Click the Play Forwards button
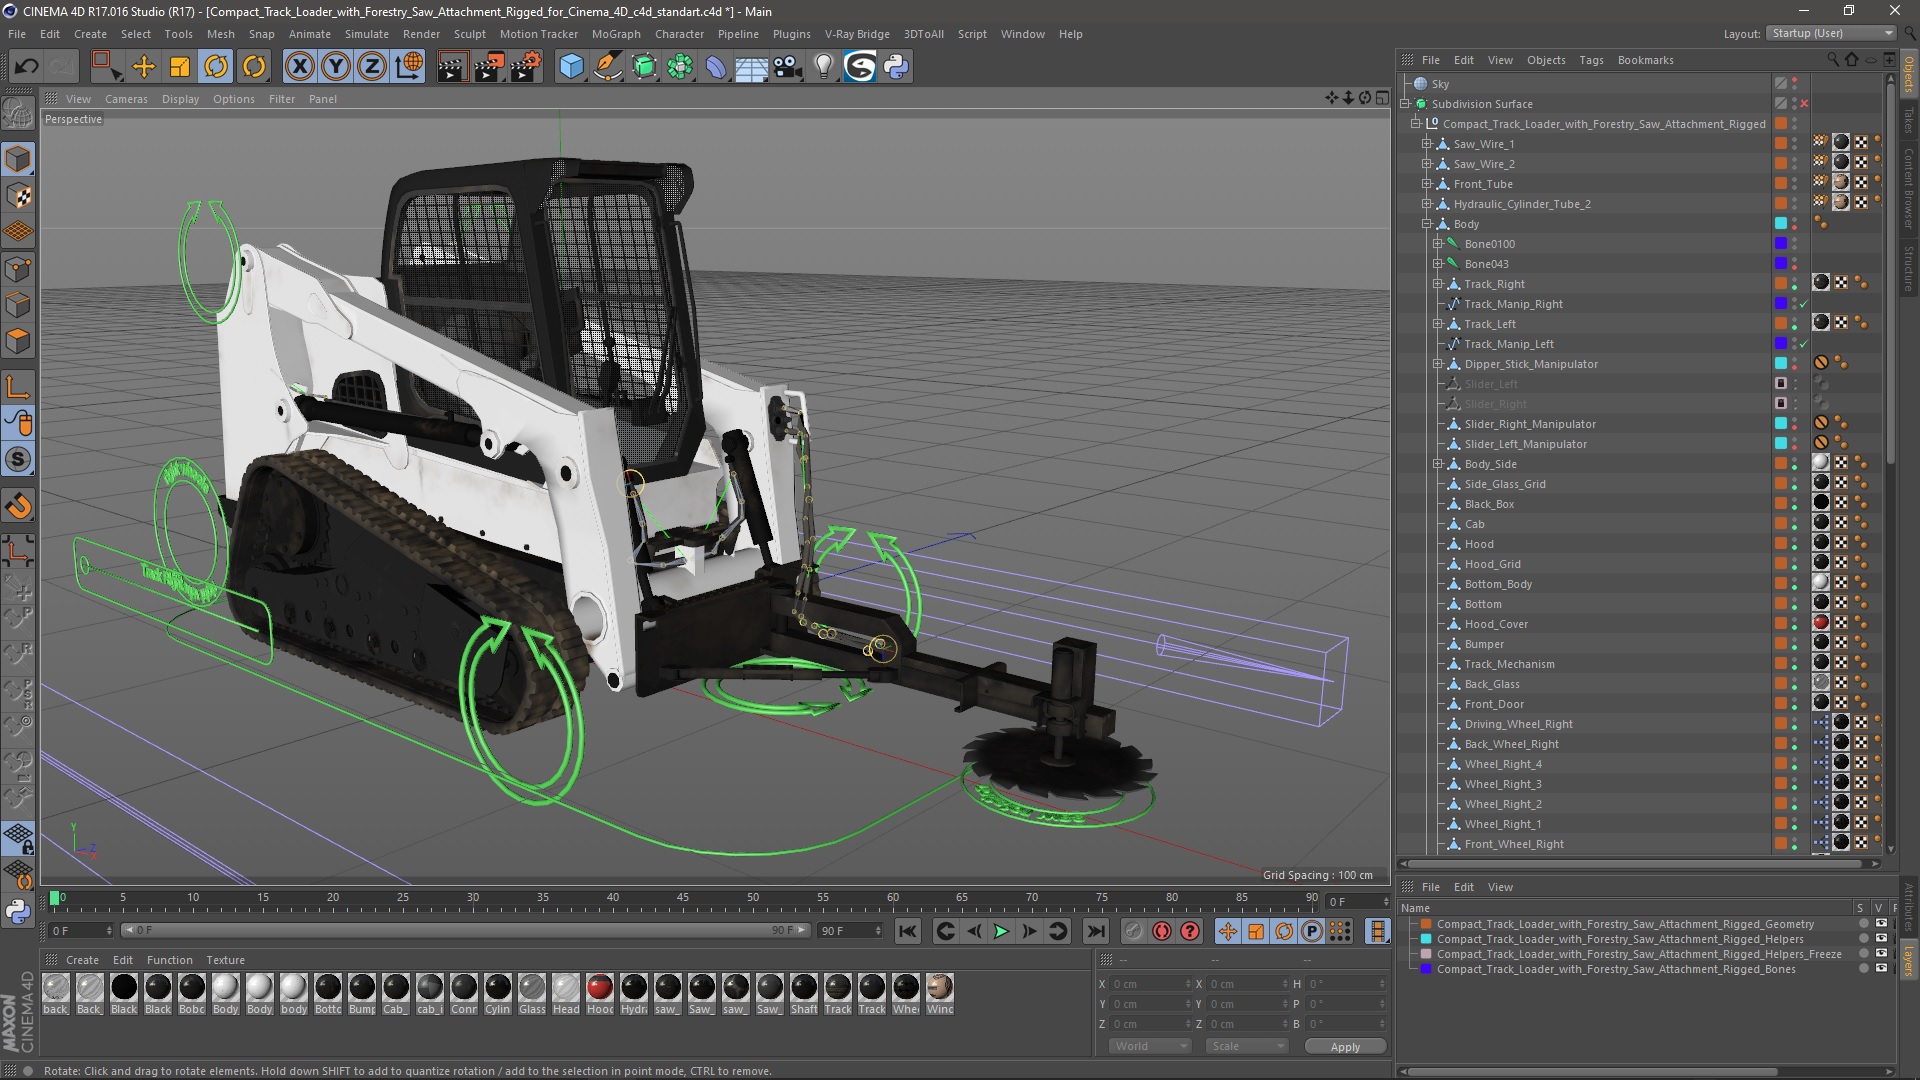 pyautogui.click(x=1001, y=932)
